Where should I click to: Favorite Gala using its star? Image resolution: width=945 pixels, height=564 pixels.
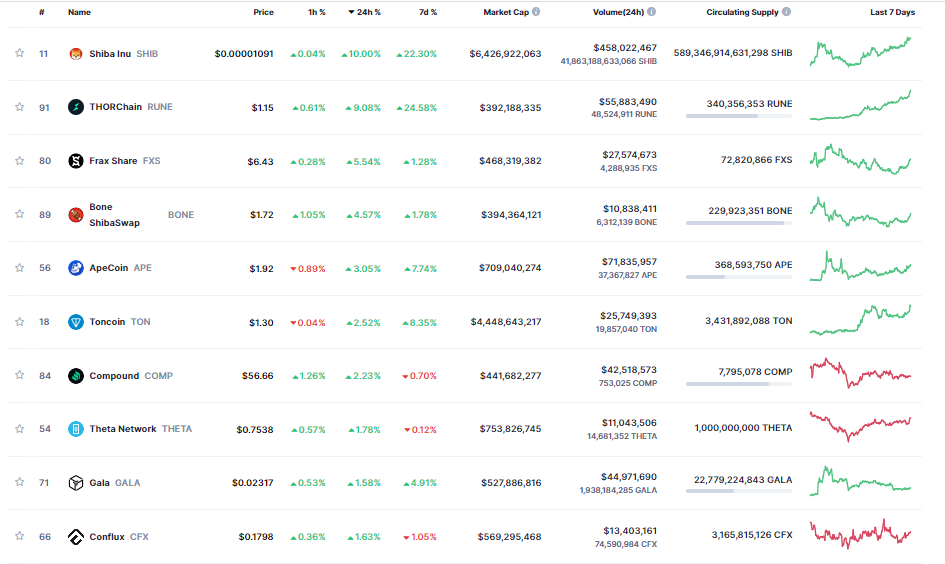click(x=19, y=482)
